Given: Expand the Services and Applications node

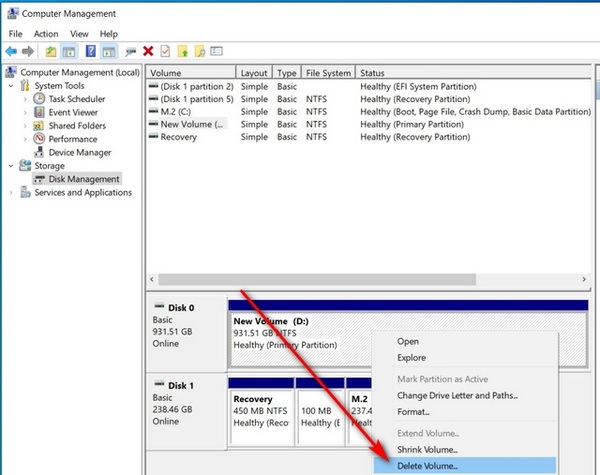Looking at the screenshot, I should coord(11,193).
